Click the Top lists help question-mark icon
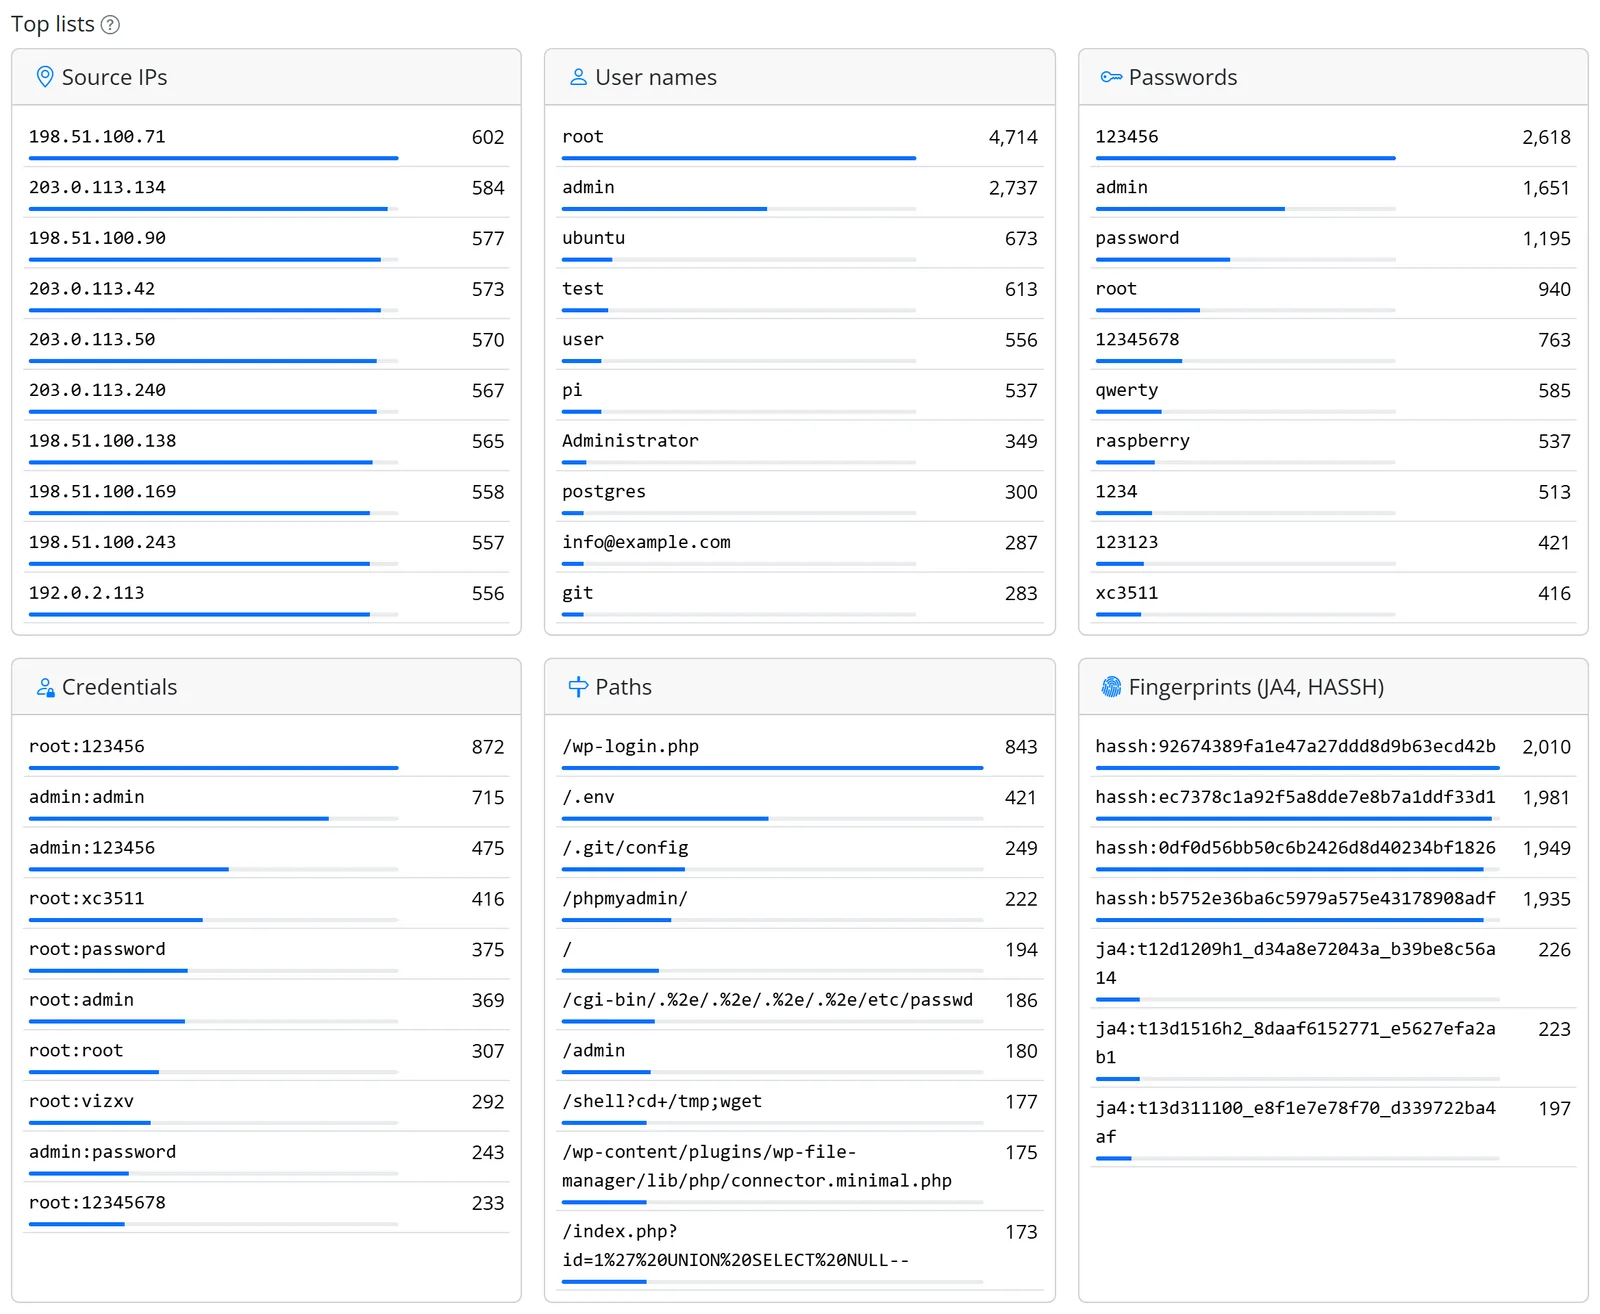This screenshot has width=1600, height=1314. click(x=111, y=25)
